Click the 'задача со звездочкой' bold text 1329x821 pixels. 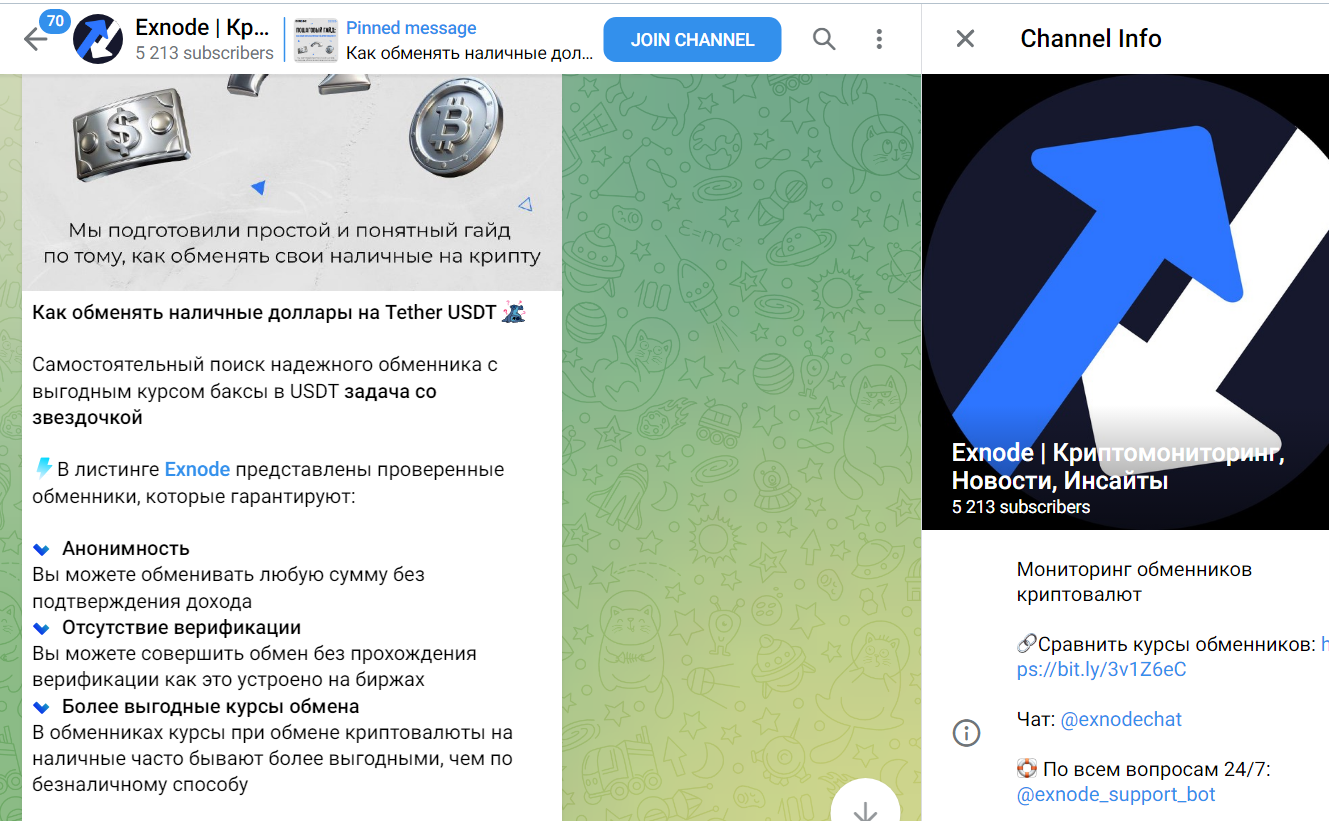pos(234,404)
